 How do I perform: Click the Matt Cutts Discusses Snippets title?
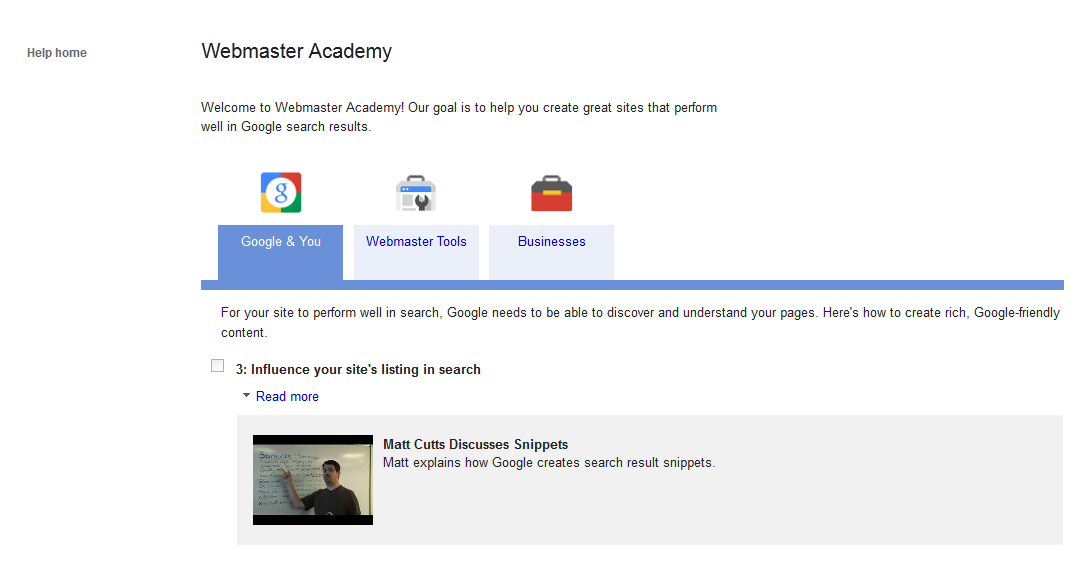(x=476, y=444)
